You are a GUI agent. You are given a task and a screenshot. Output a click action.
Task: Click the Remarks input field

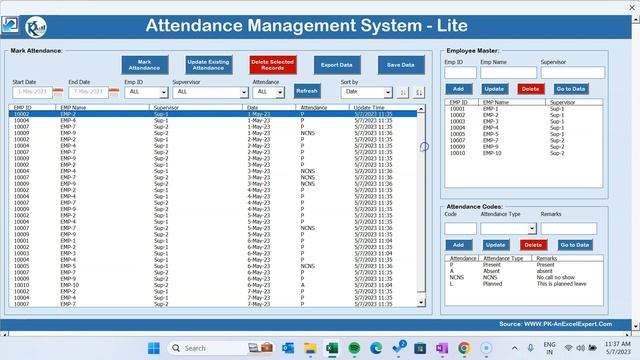569,229
